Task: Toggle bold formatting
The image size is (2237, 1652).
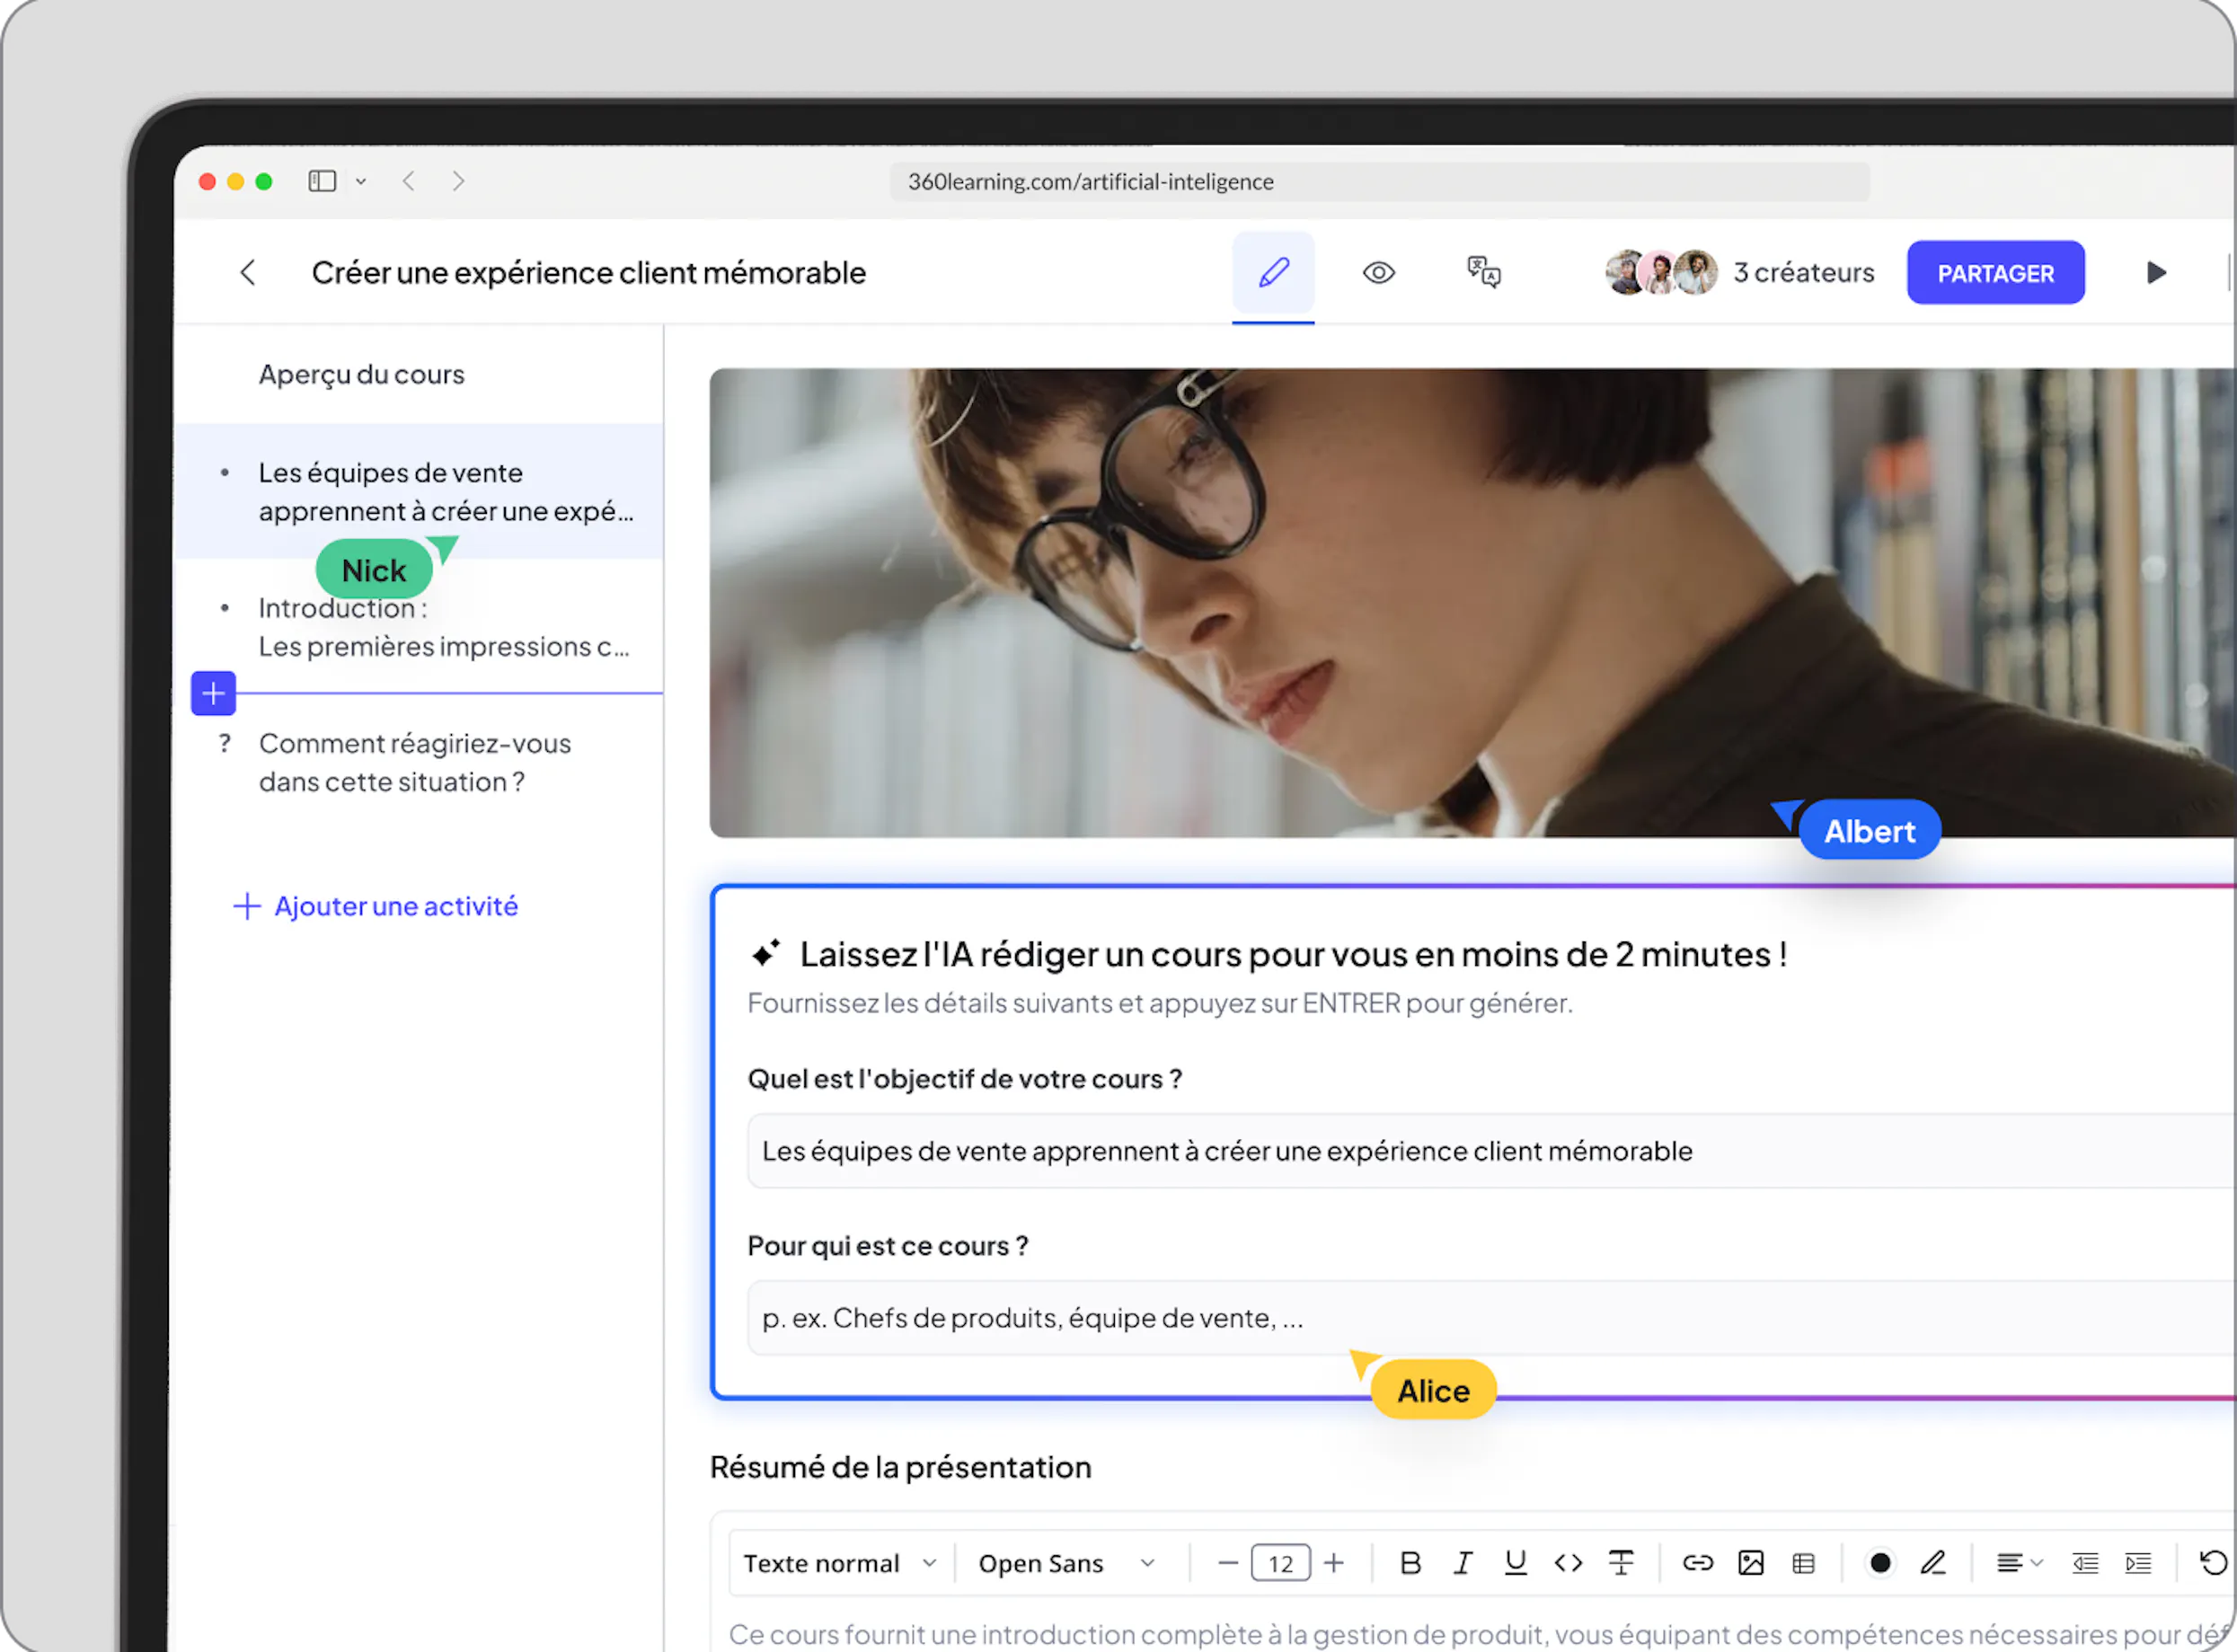Action: 1409,1562
